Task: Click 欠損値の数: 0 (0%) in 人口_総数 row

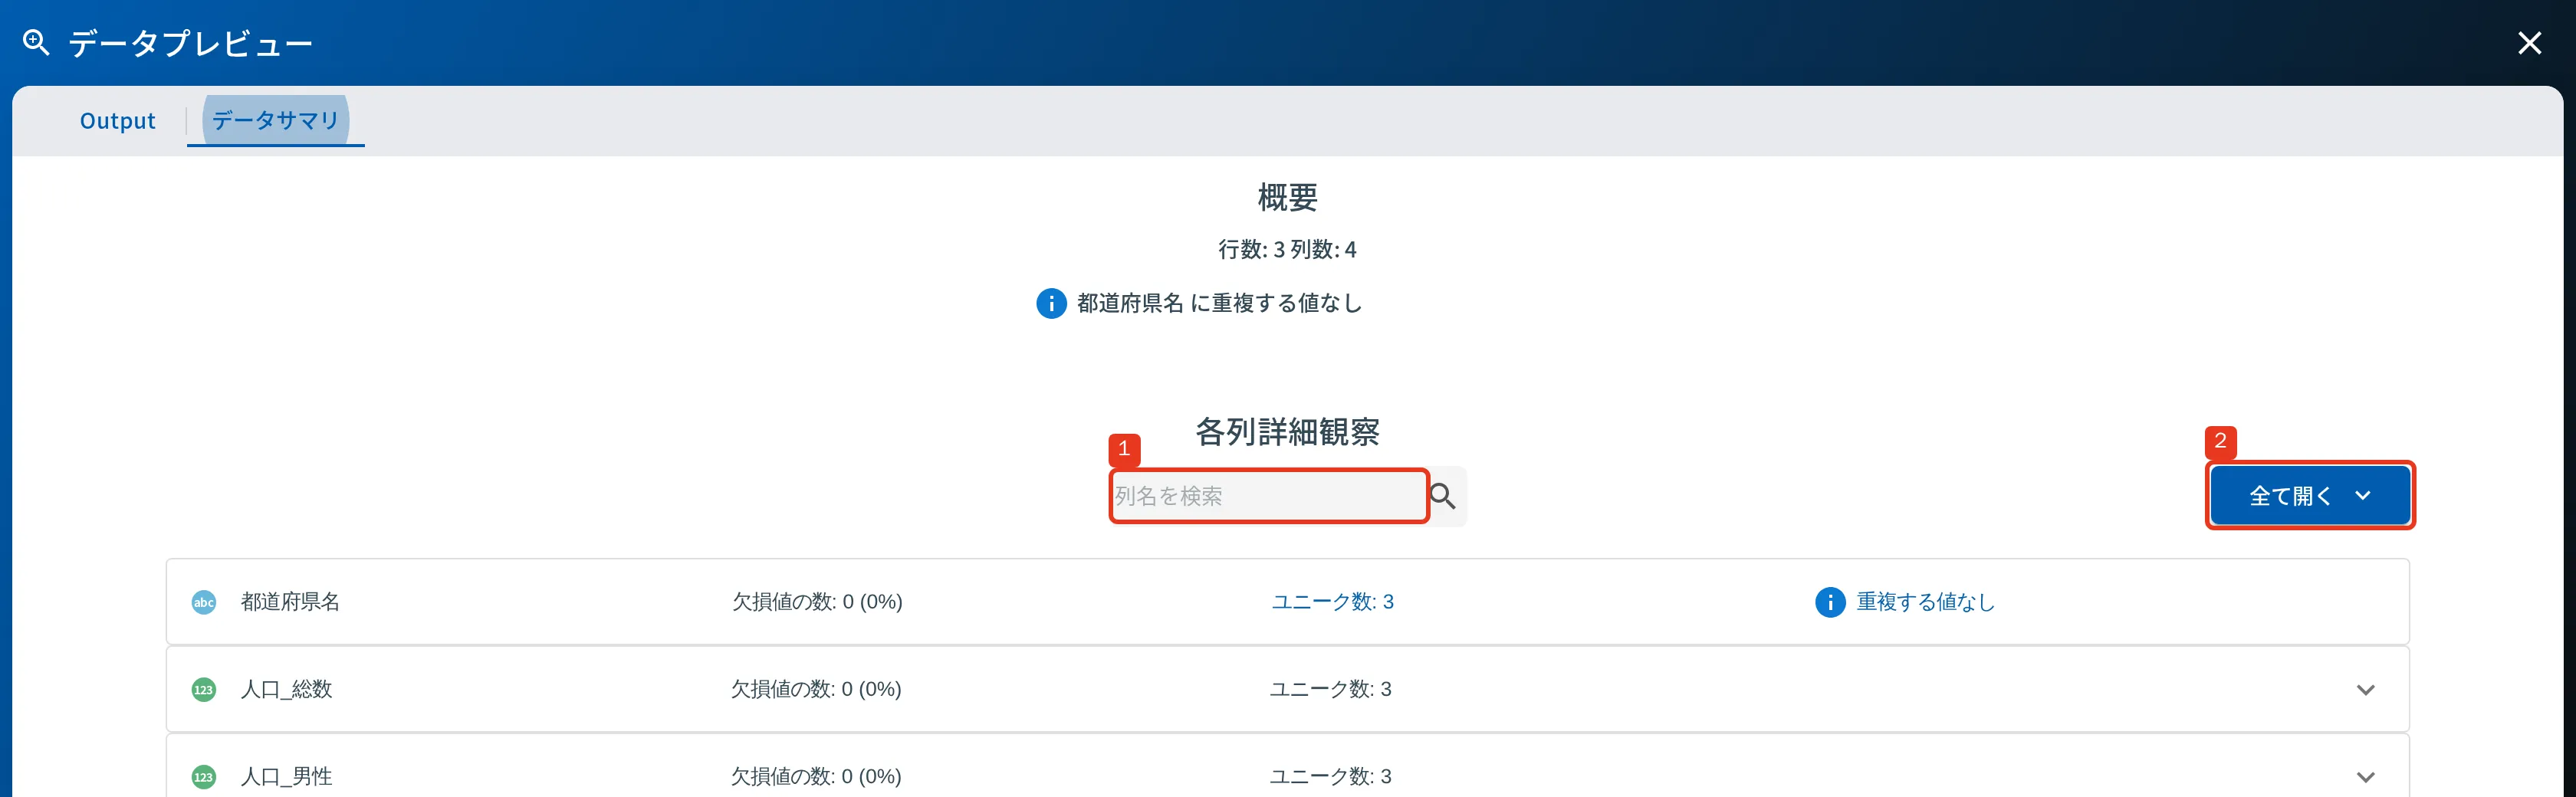Action: pyautogui.click(x=816, y=689)
